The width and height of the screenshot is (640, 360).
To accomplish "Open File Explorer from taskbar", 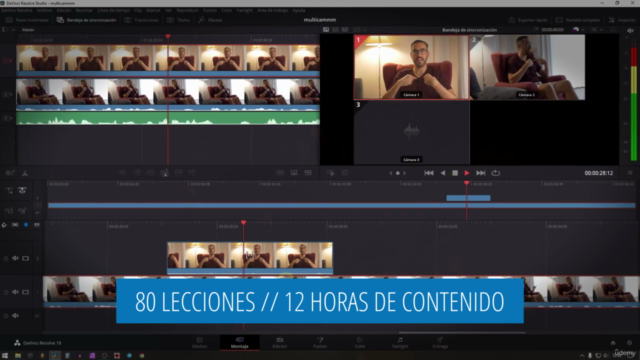I will (x=18, y=356).
